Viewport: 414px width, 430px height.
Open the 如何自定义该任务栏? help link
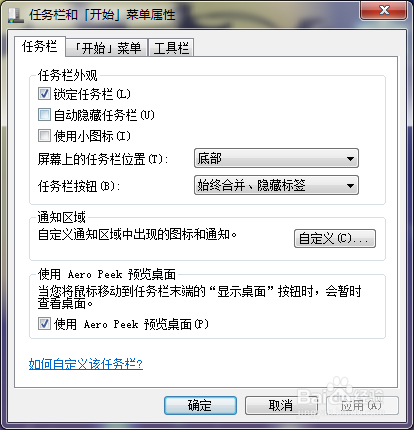point(86,364)
